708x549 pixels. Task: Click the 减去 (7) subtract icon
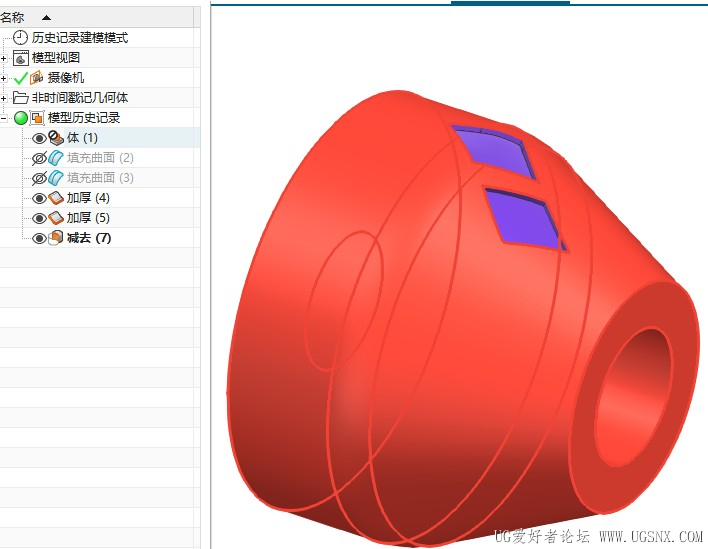(56, 237)
